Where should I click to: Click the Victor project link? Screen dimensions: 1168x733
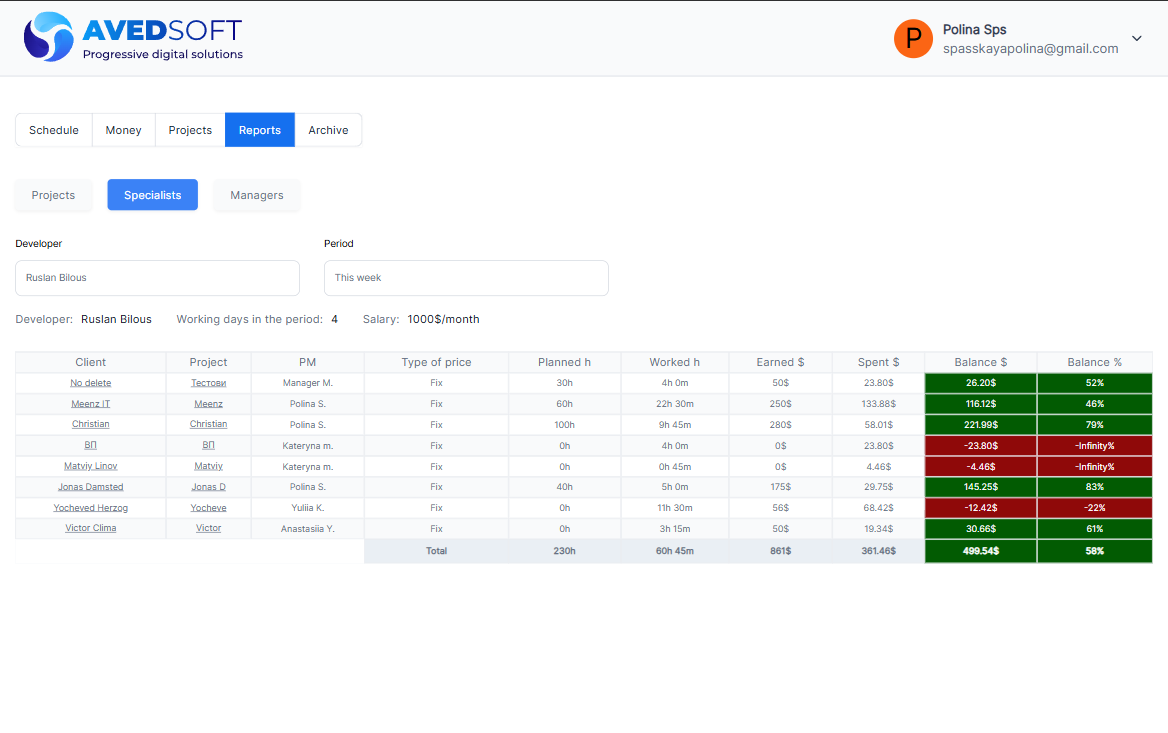208,528
